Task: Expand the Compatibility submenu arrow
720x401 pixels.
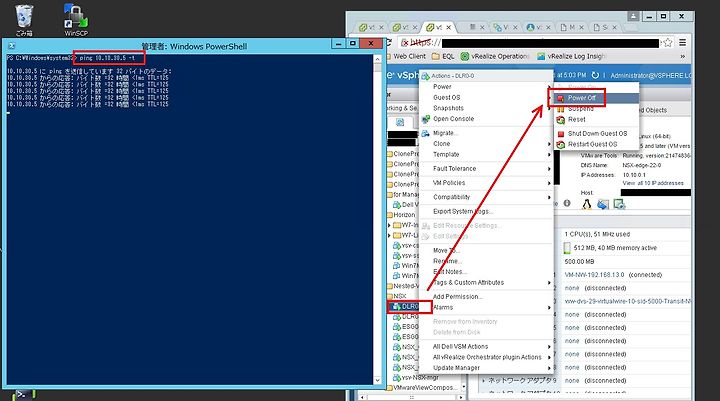Action: click(549, 197)
